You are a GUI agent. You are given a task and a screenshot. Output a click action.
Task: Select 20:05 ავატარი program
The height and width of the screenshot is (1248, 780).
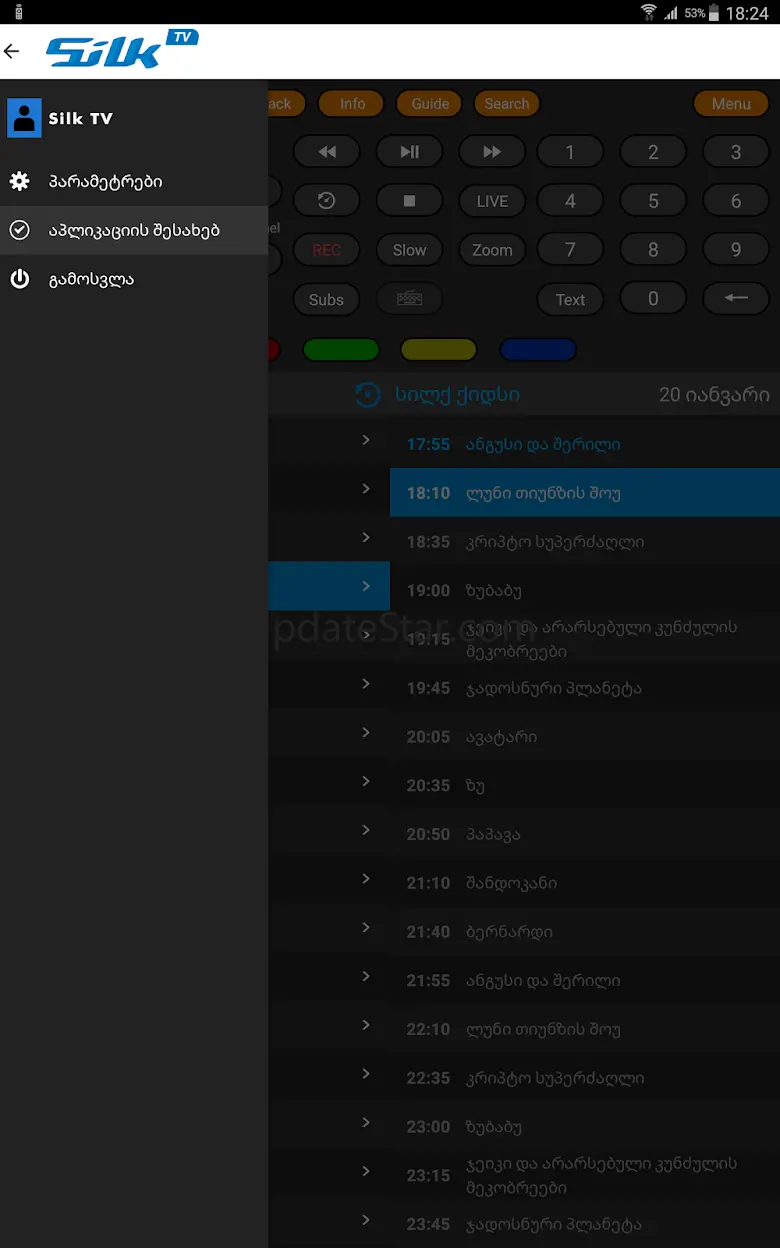pyautogui.click(x=585, y=737)
